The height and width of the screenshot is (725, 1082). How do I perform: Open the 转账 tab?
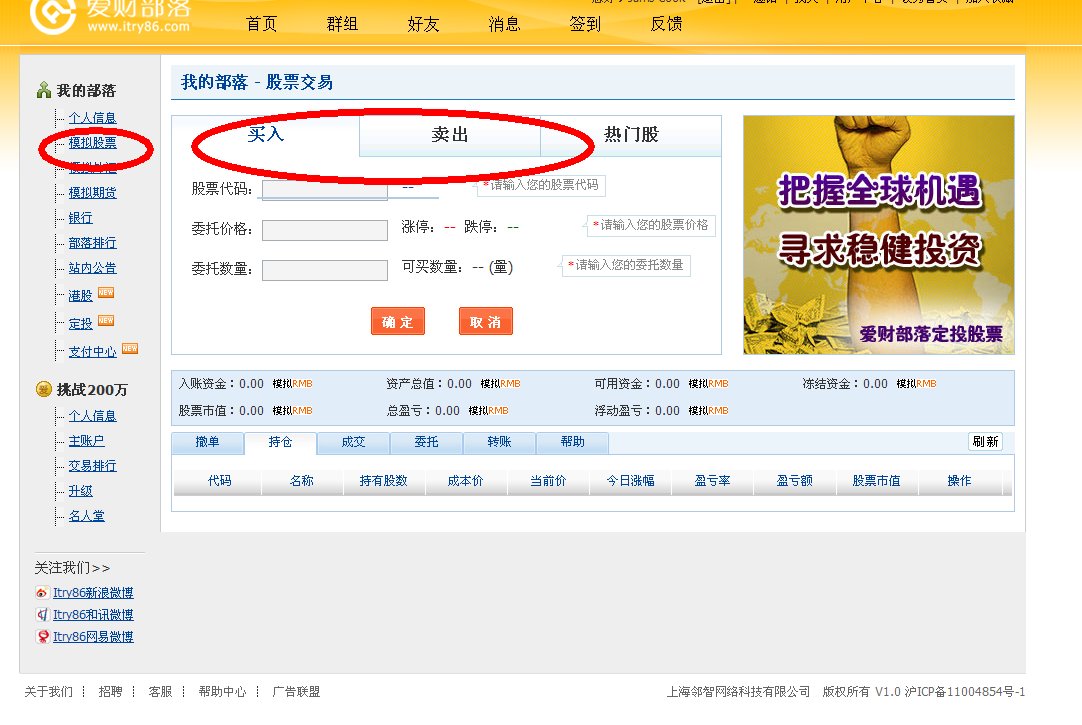pyautogui.click(x=499, y=442)
